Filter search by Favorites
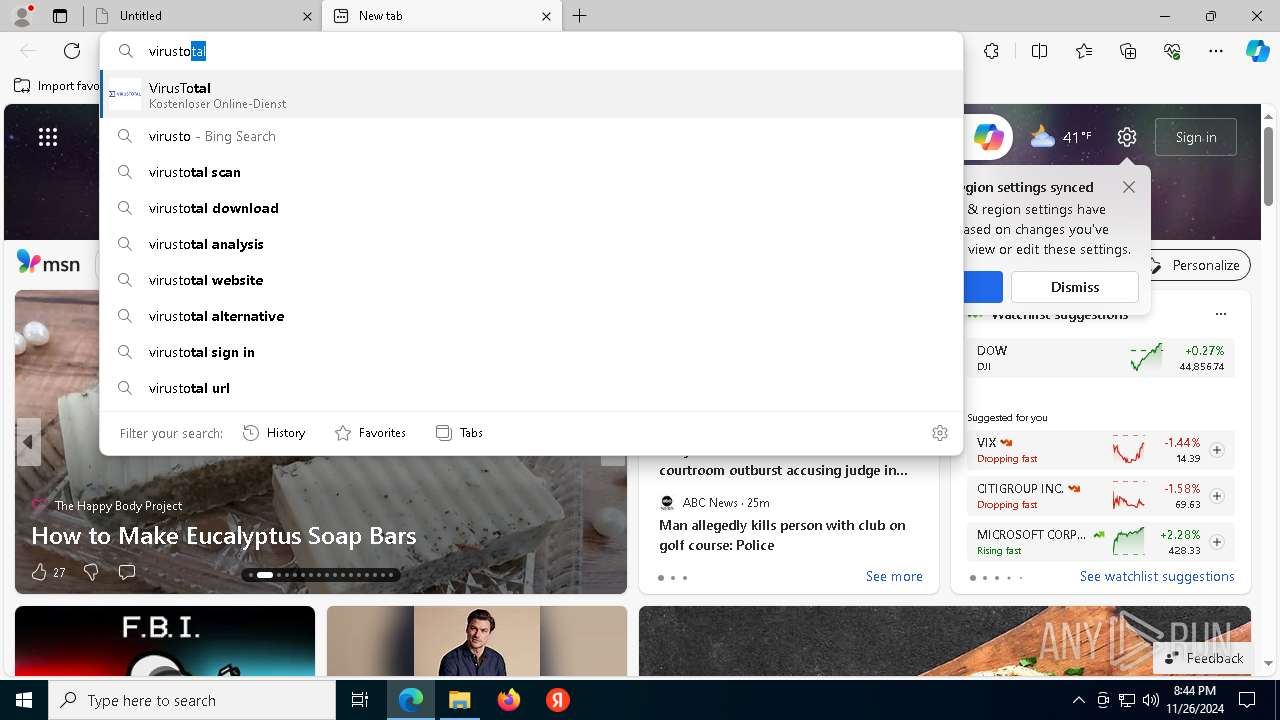This screenshot has width=1280, height=720. (x=370, y=433)
